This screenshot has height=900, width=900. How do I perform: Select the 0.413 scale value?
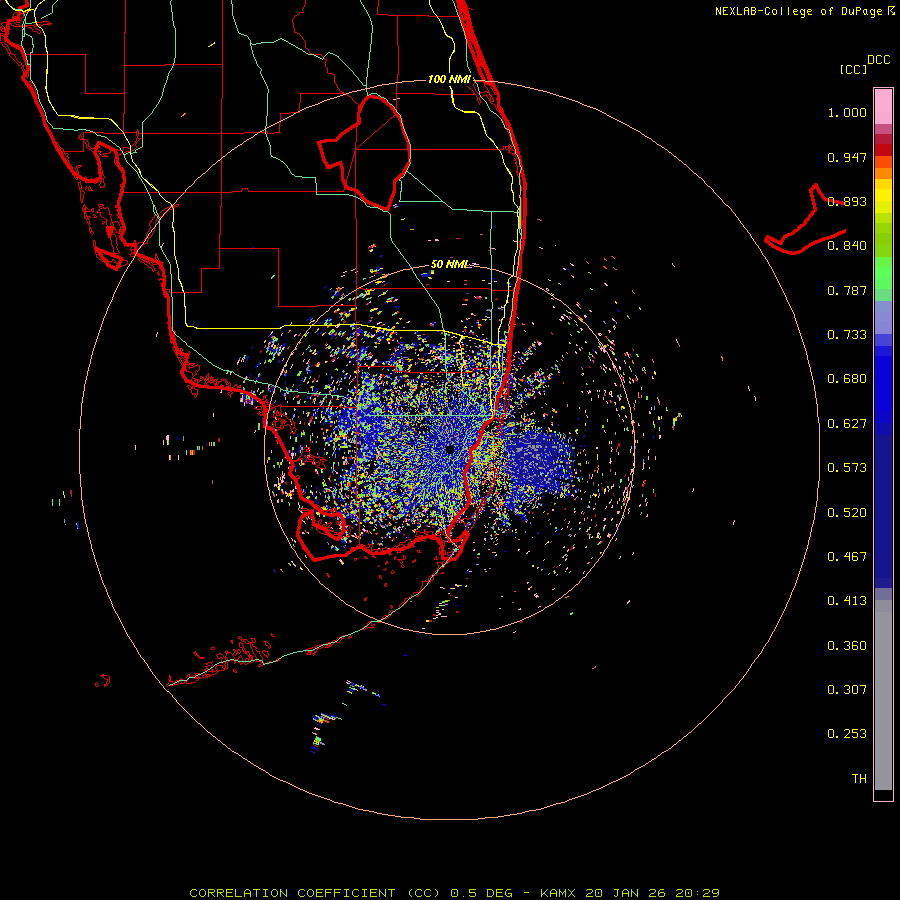point(847,601)
